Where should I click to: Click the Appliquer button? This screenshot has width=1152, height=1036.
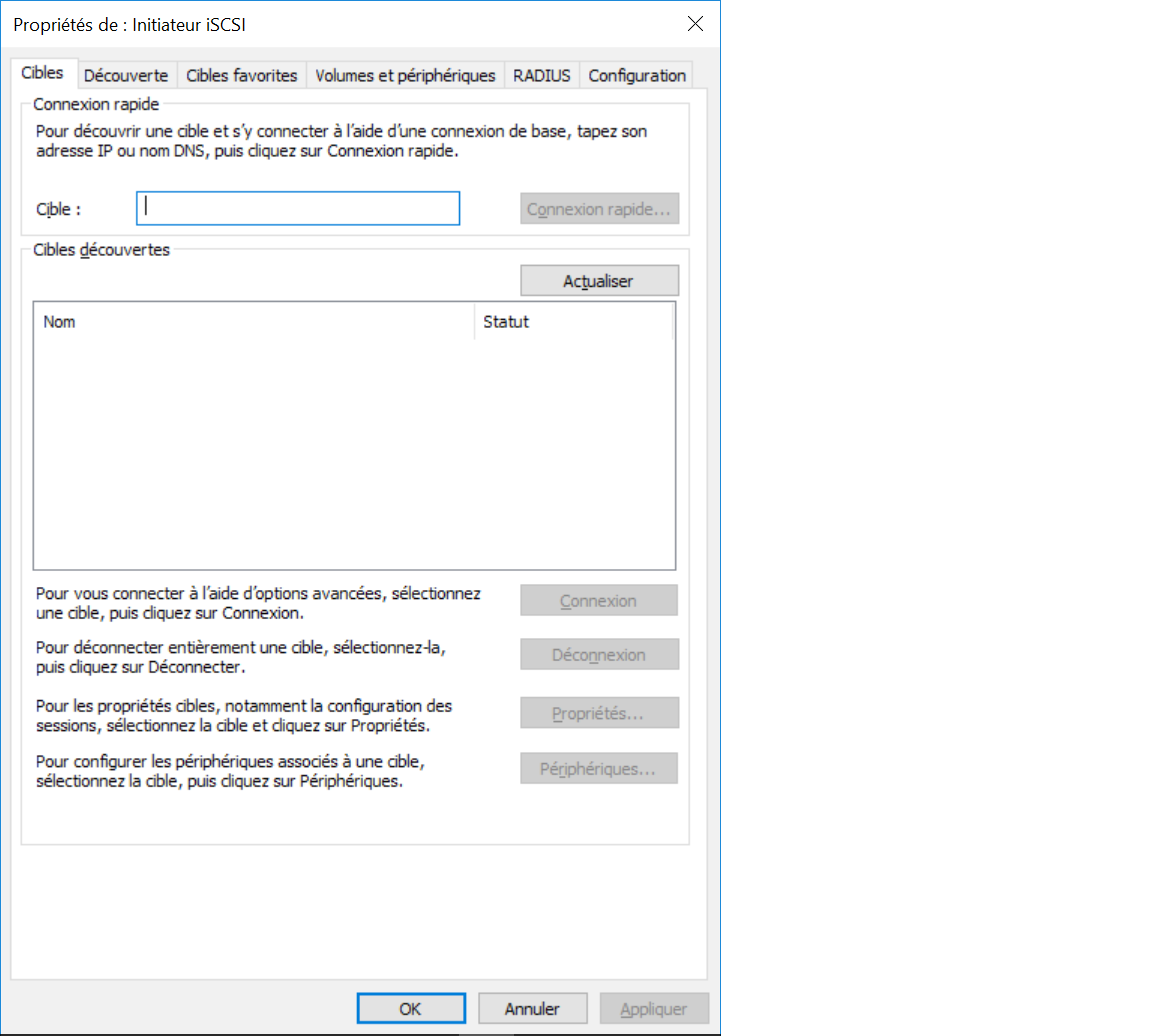[654, 1008]
